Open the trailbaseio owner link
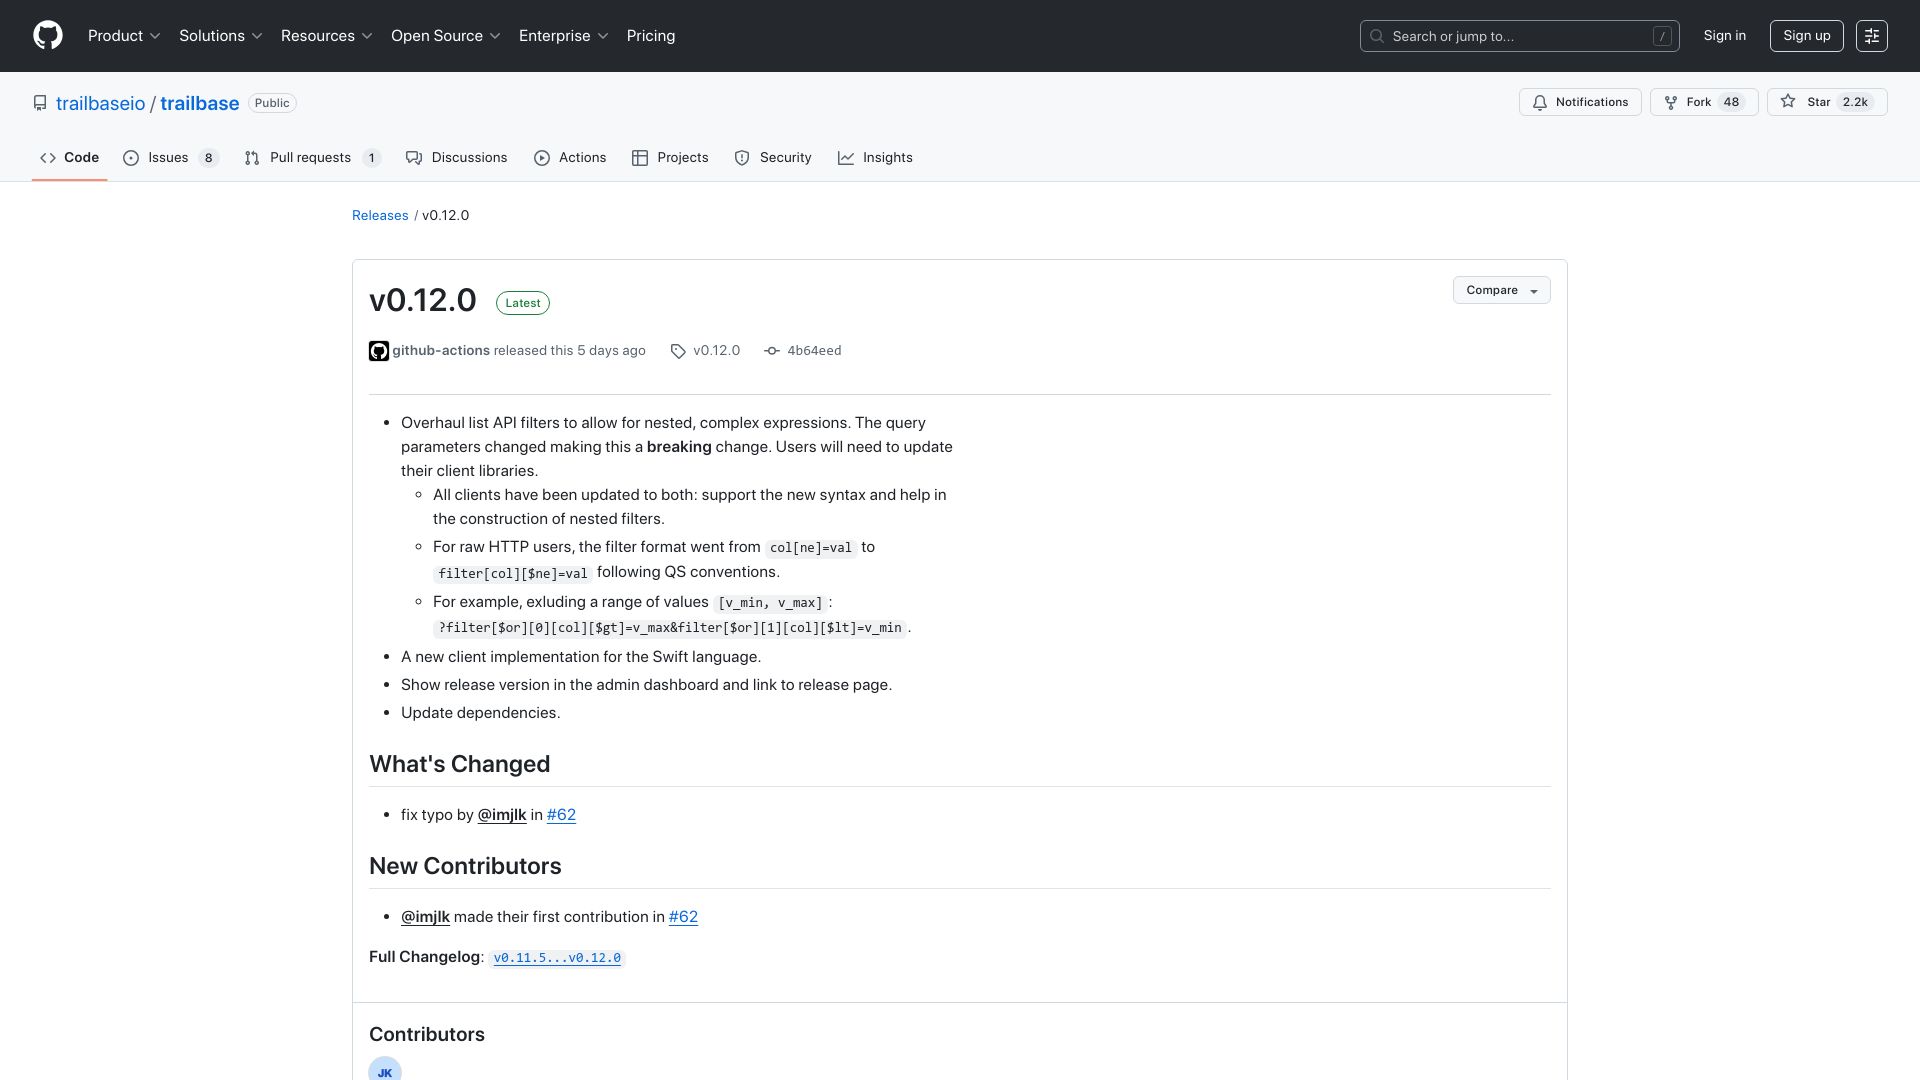Image resolution: width=1920 pixels, height=1080 pixels. (x=100, y=103)
